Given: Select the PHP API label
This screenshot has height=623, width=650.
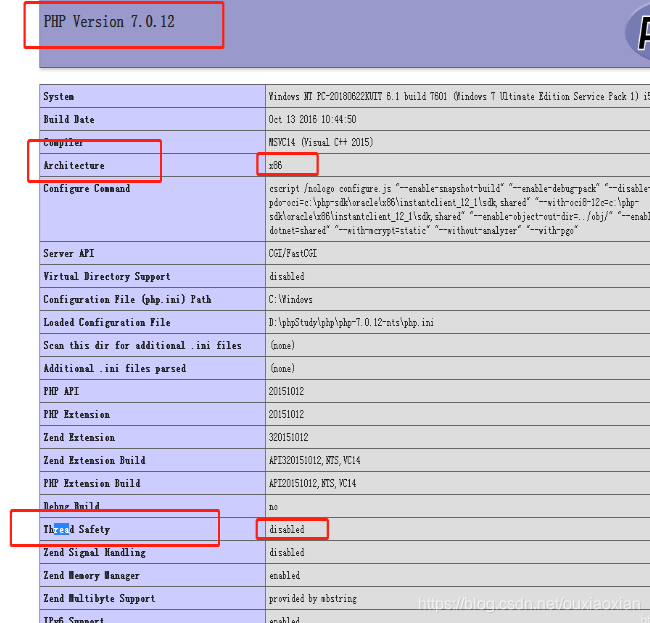Looking at the screenshot, I should click(x=61, y=391).
